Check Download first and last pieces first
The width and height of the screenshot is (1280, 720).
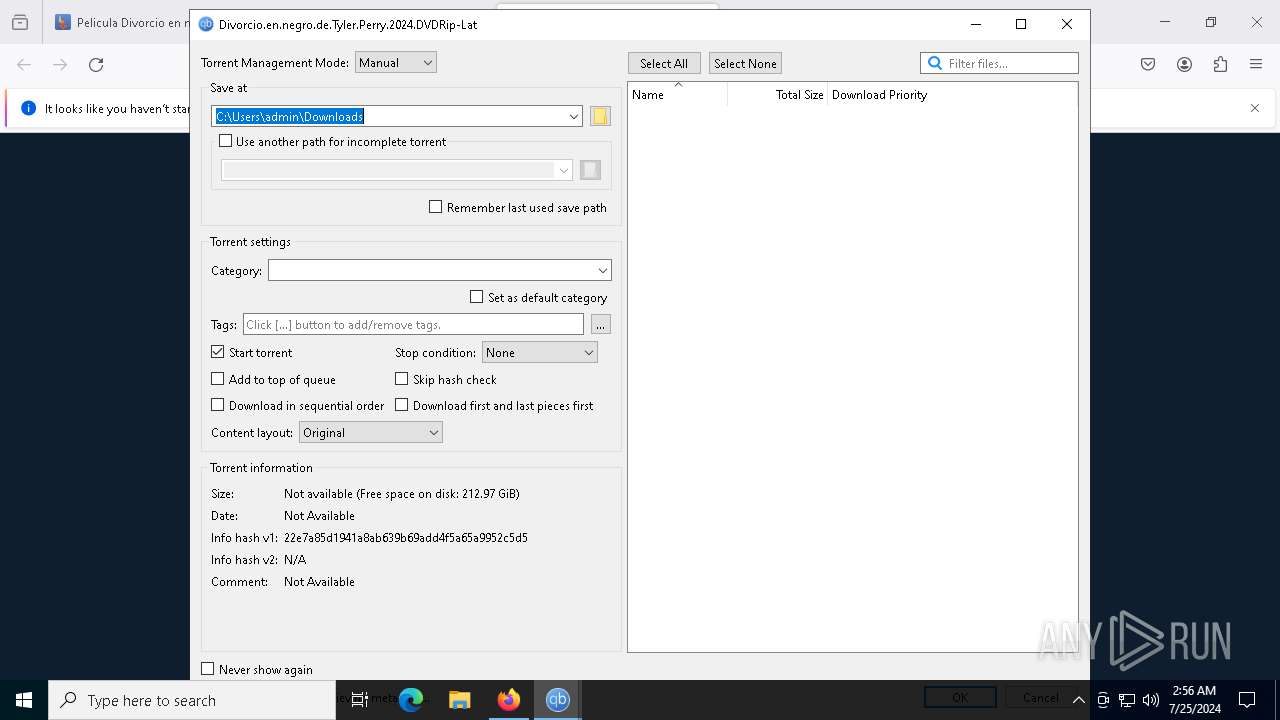click(401, 405)
